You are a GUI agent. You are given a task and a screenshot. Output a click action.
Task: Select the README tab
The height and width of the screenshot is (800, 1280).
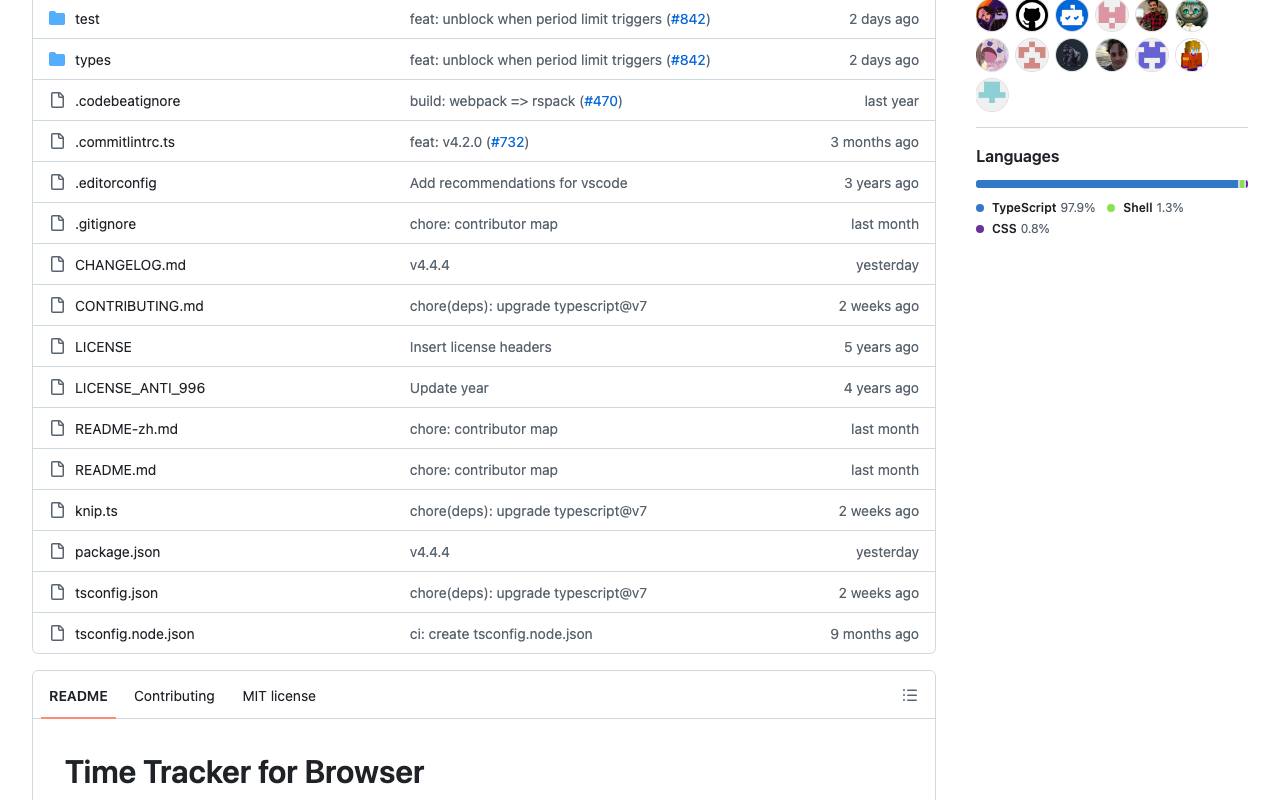pyautogui.click(x=78, y=696)
